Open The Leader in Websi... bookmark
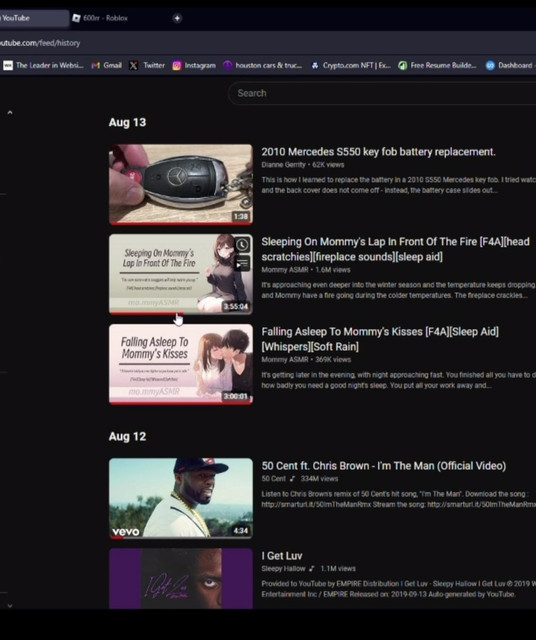 pyautogui.click(x=43, y=65)
